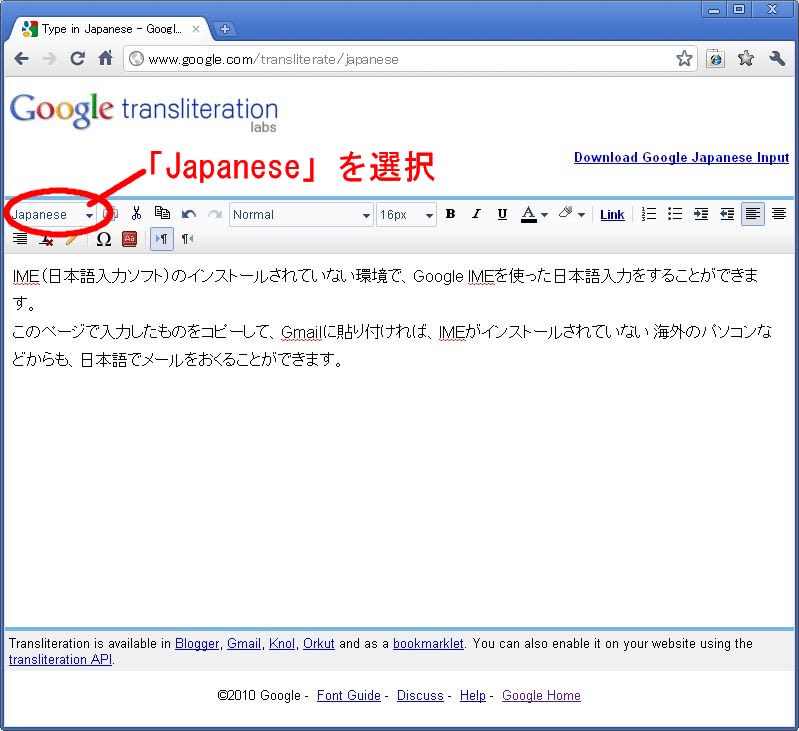Image resolution: width=799 pixels, height=731 pixels.
Task: Toggle underline formatting
Action: (x=502, y=214)
